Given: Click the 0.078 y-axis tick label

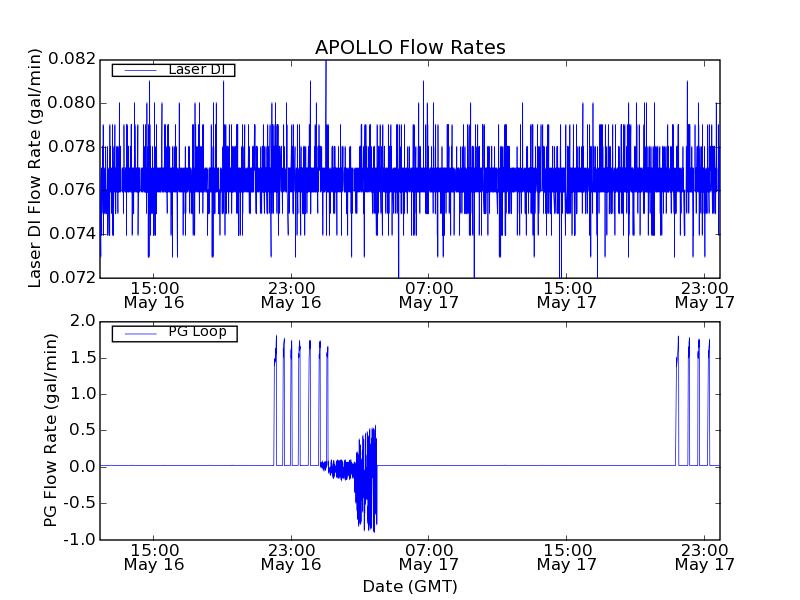Looking at the screenshot, I should 76,146.
